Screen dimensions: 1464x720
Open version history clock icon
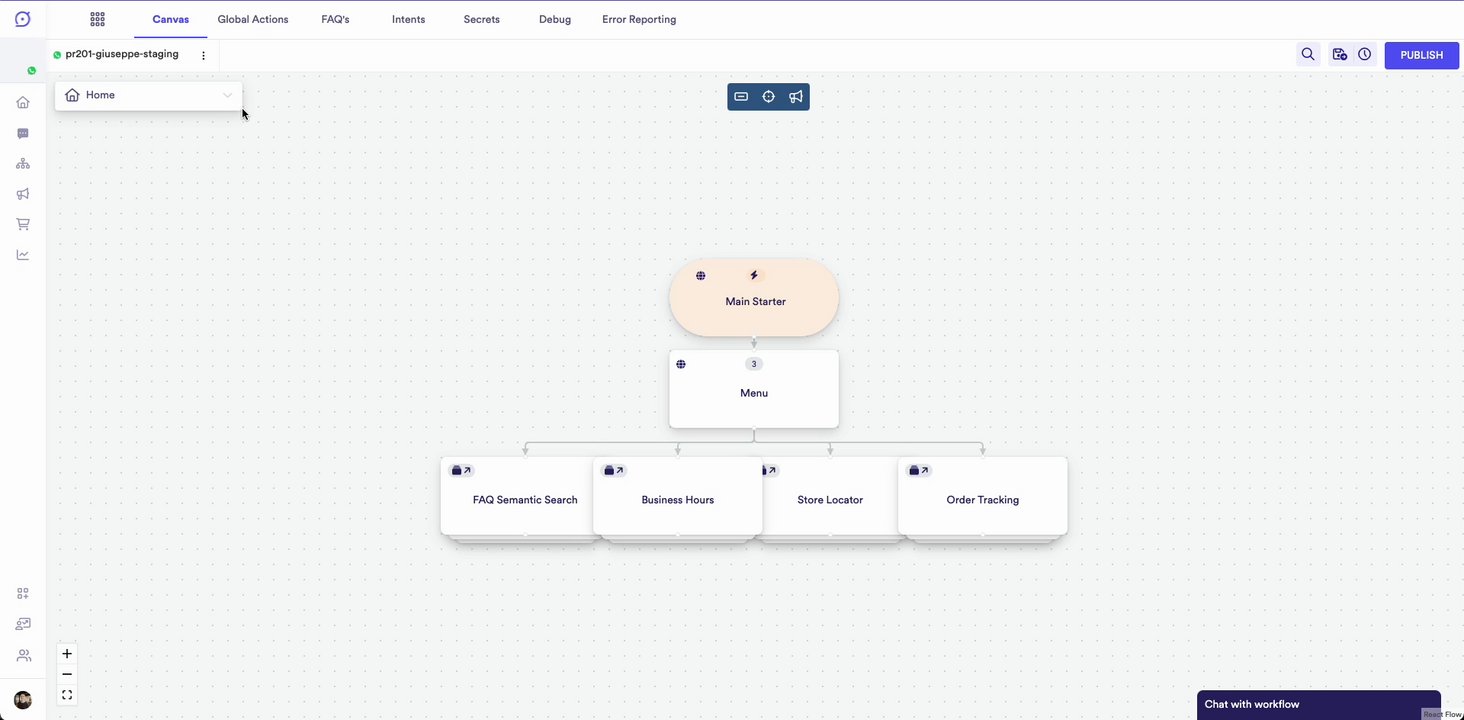1364,55
